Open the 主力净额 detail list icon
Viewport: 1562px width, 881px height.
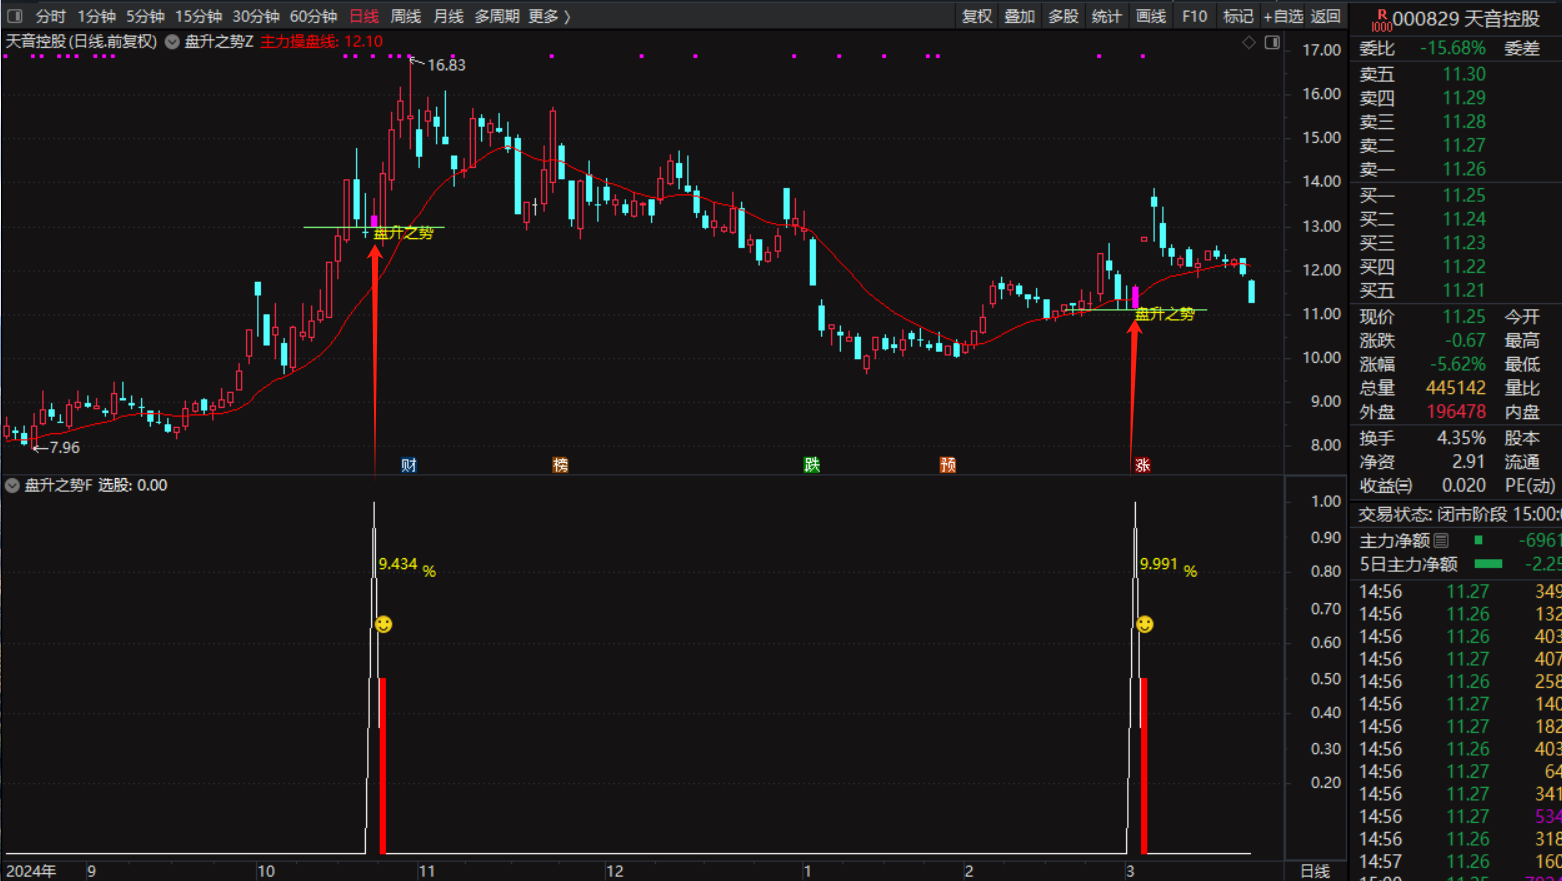[x=1441, y=541]
